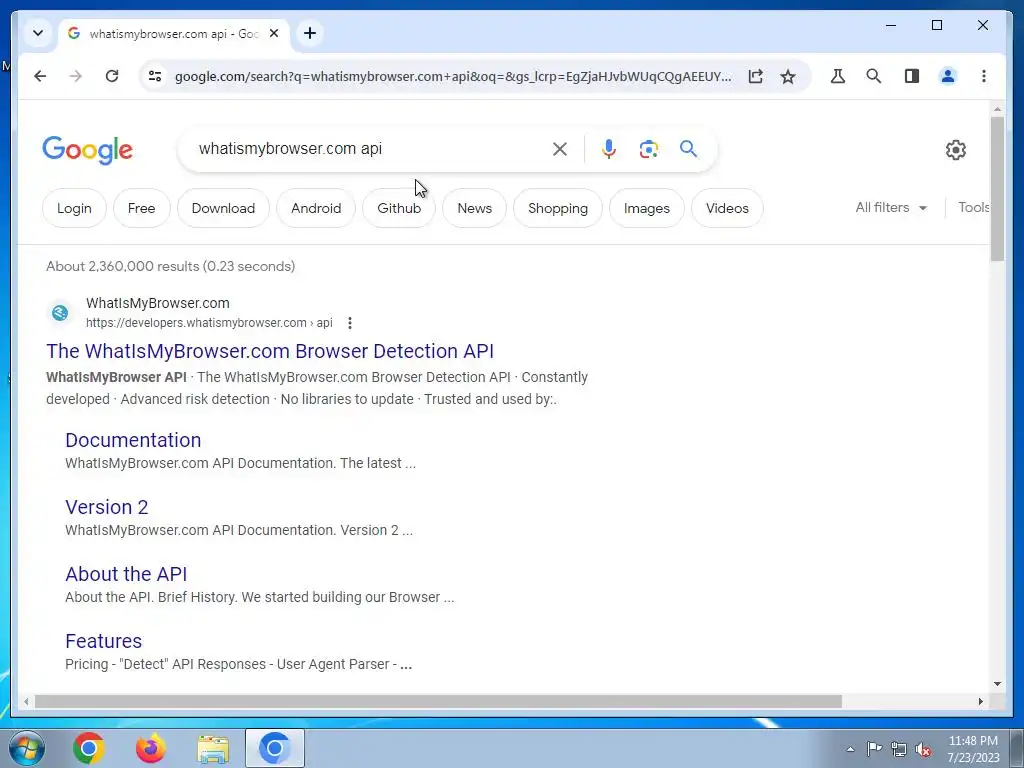Show hidden system tray icons
Image resolution: width=1024 pixels, height=768 pixels.
click(850, 749)
